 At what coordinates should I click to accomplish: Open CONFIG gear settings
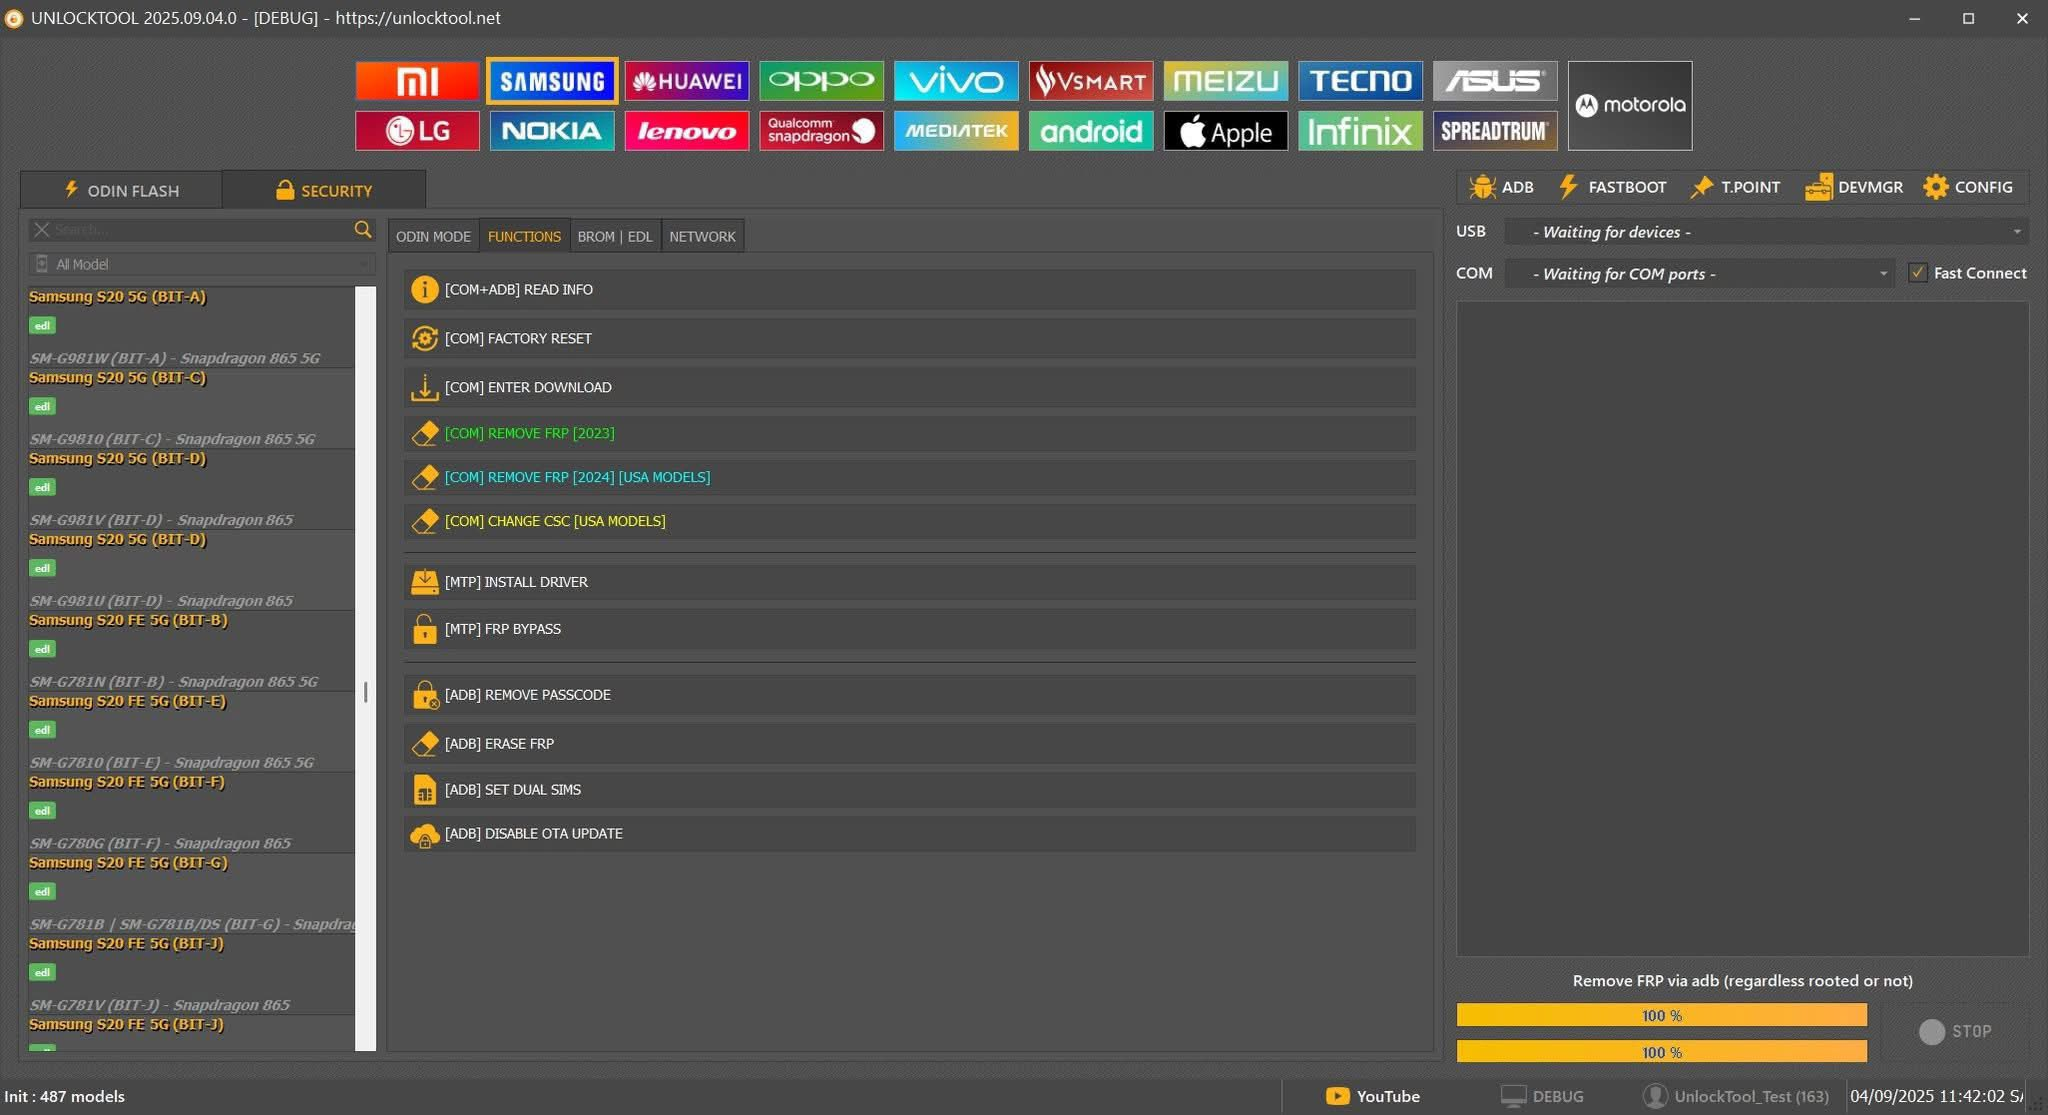(1967, 187)
